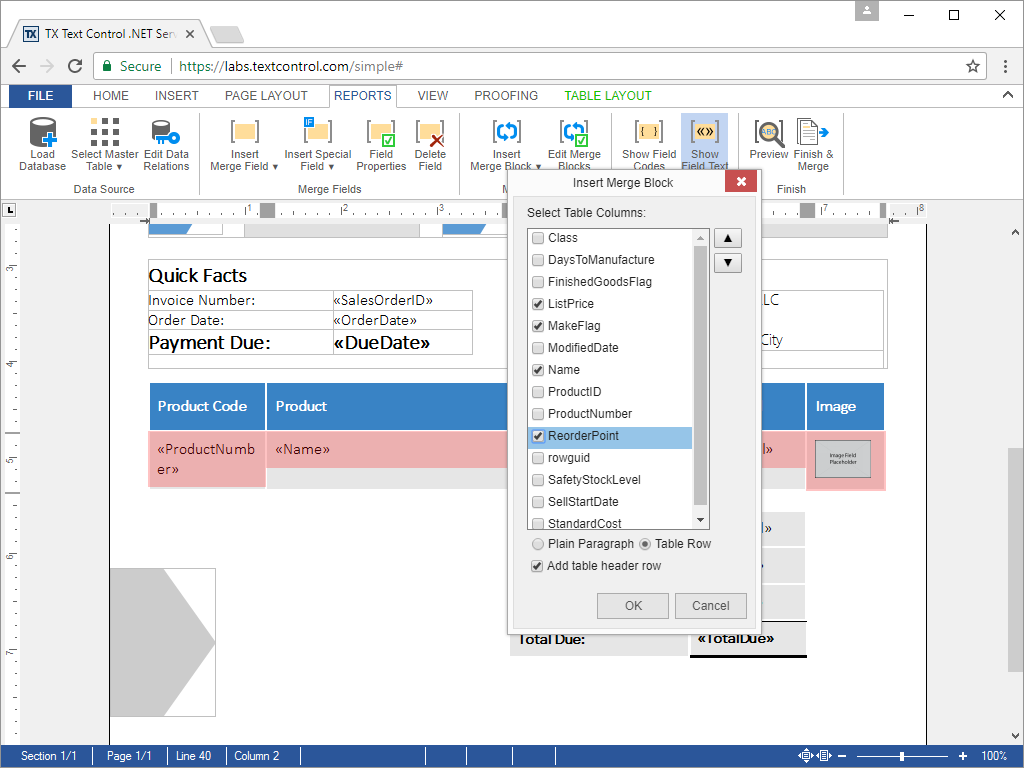Disable Add table header row
Screen dimensions: 1024x768
[x=538, y=566]
